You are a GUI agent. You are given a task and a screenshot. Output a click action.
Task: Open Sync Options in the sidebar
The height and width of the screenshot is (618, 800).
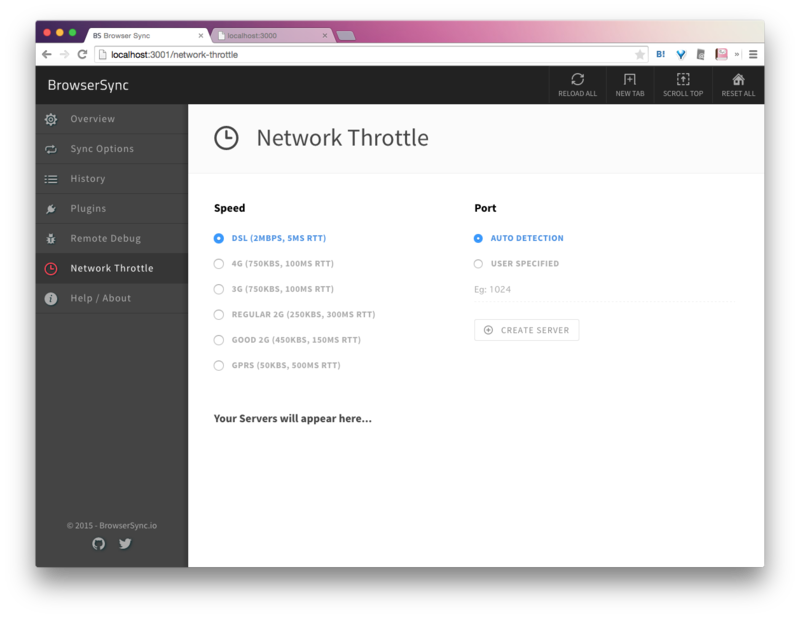tap(112, 149)
